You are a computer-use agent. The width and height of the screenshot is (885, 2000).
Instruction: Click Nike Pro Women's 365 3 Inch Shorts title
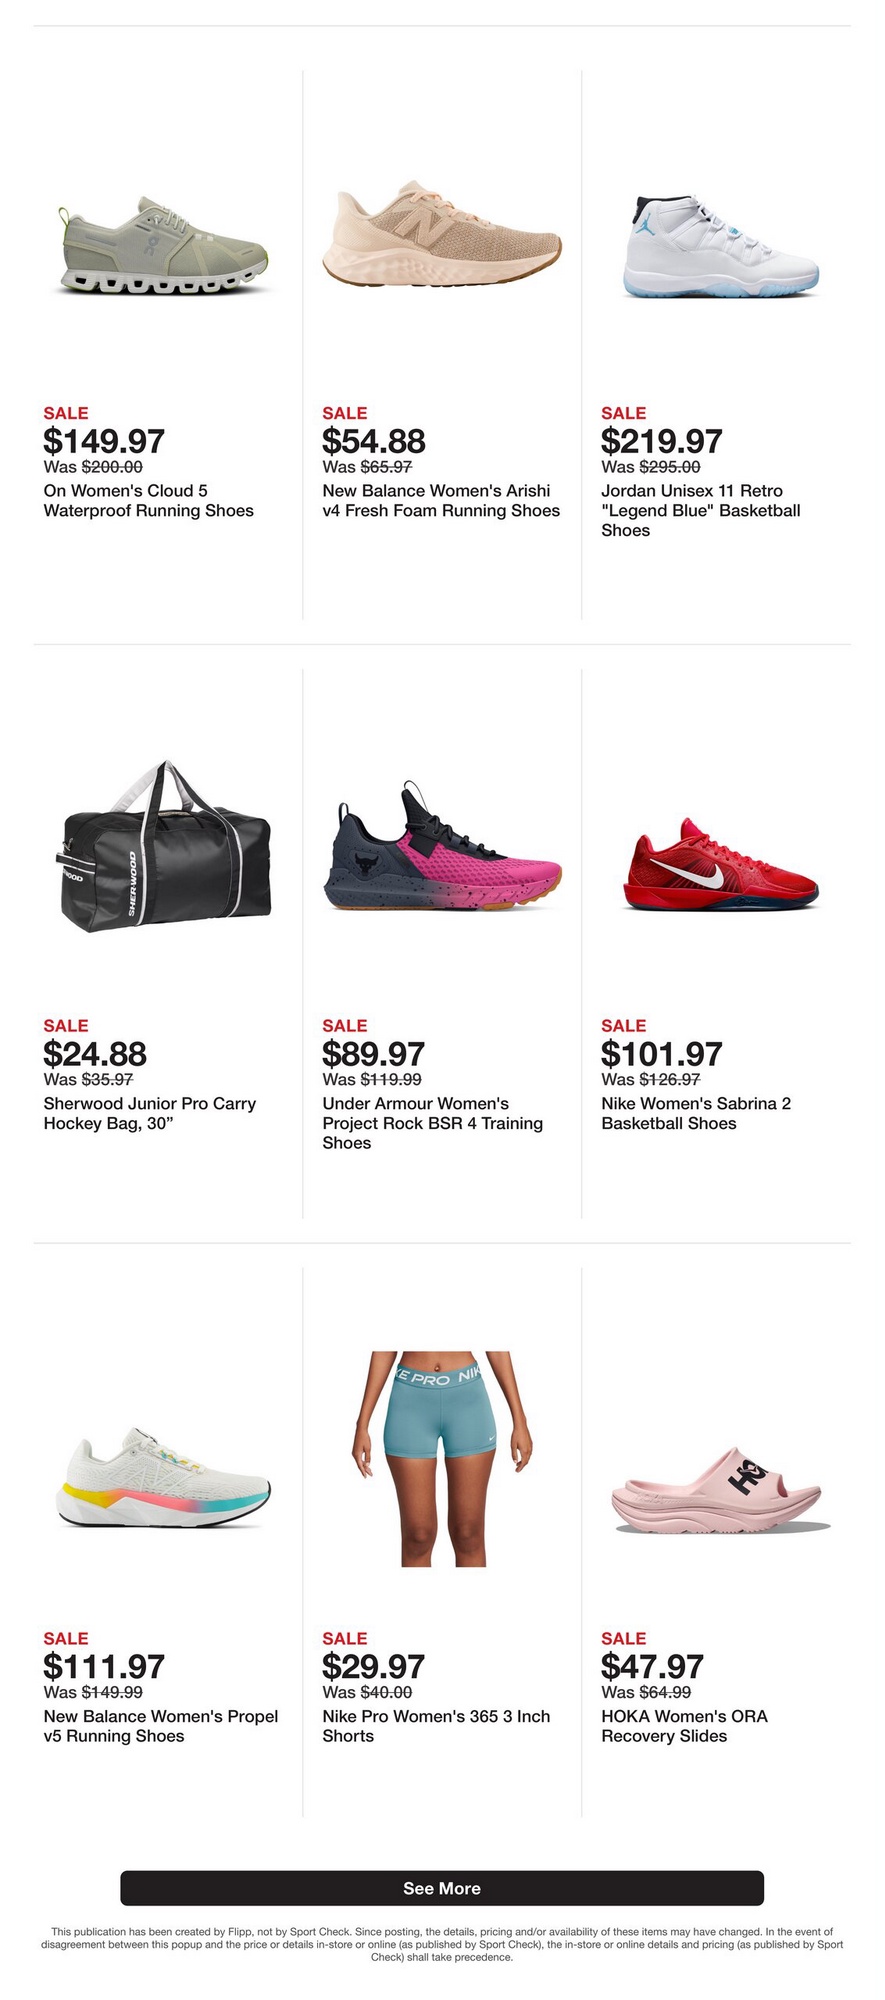pyautogui.click(x=436, y=1727)
